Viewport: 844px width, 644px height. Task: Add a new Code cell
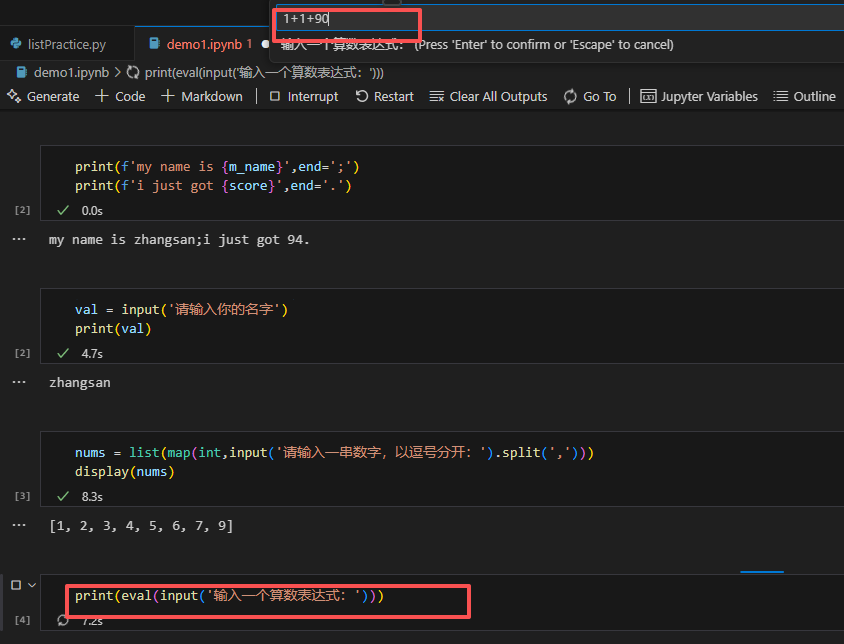[120, 96]
